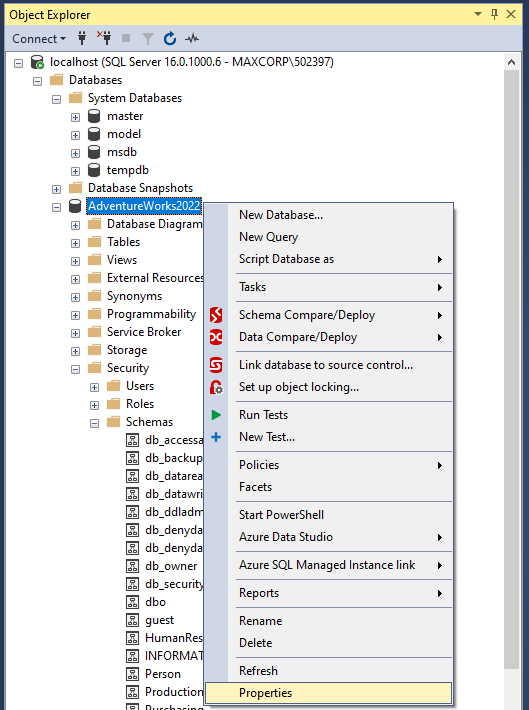529x710 pixels.
Task: Open the Azure Data Studio submenu
Action: coord(329,537)
